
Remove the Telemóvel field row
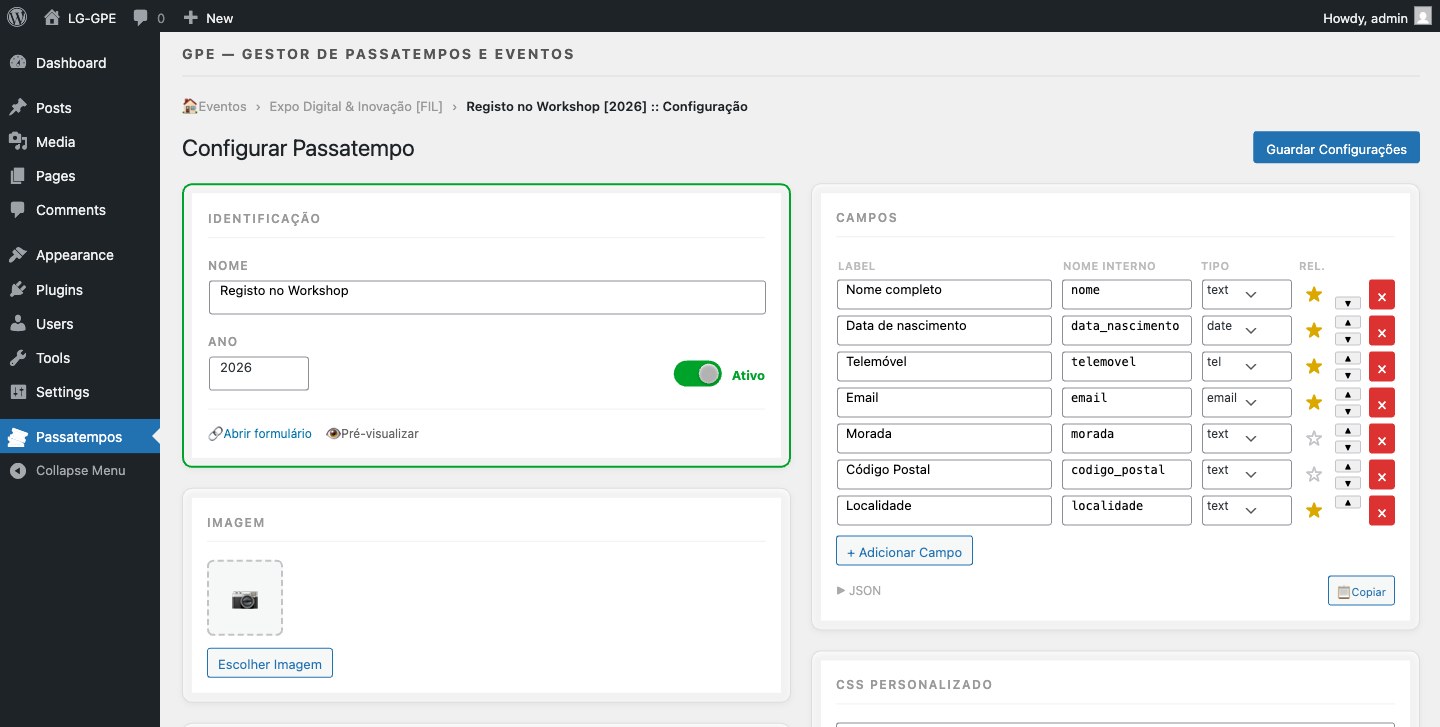coord(1381,367)
